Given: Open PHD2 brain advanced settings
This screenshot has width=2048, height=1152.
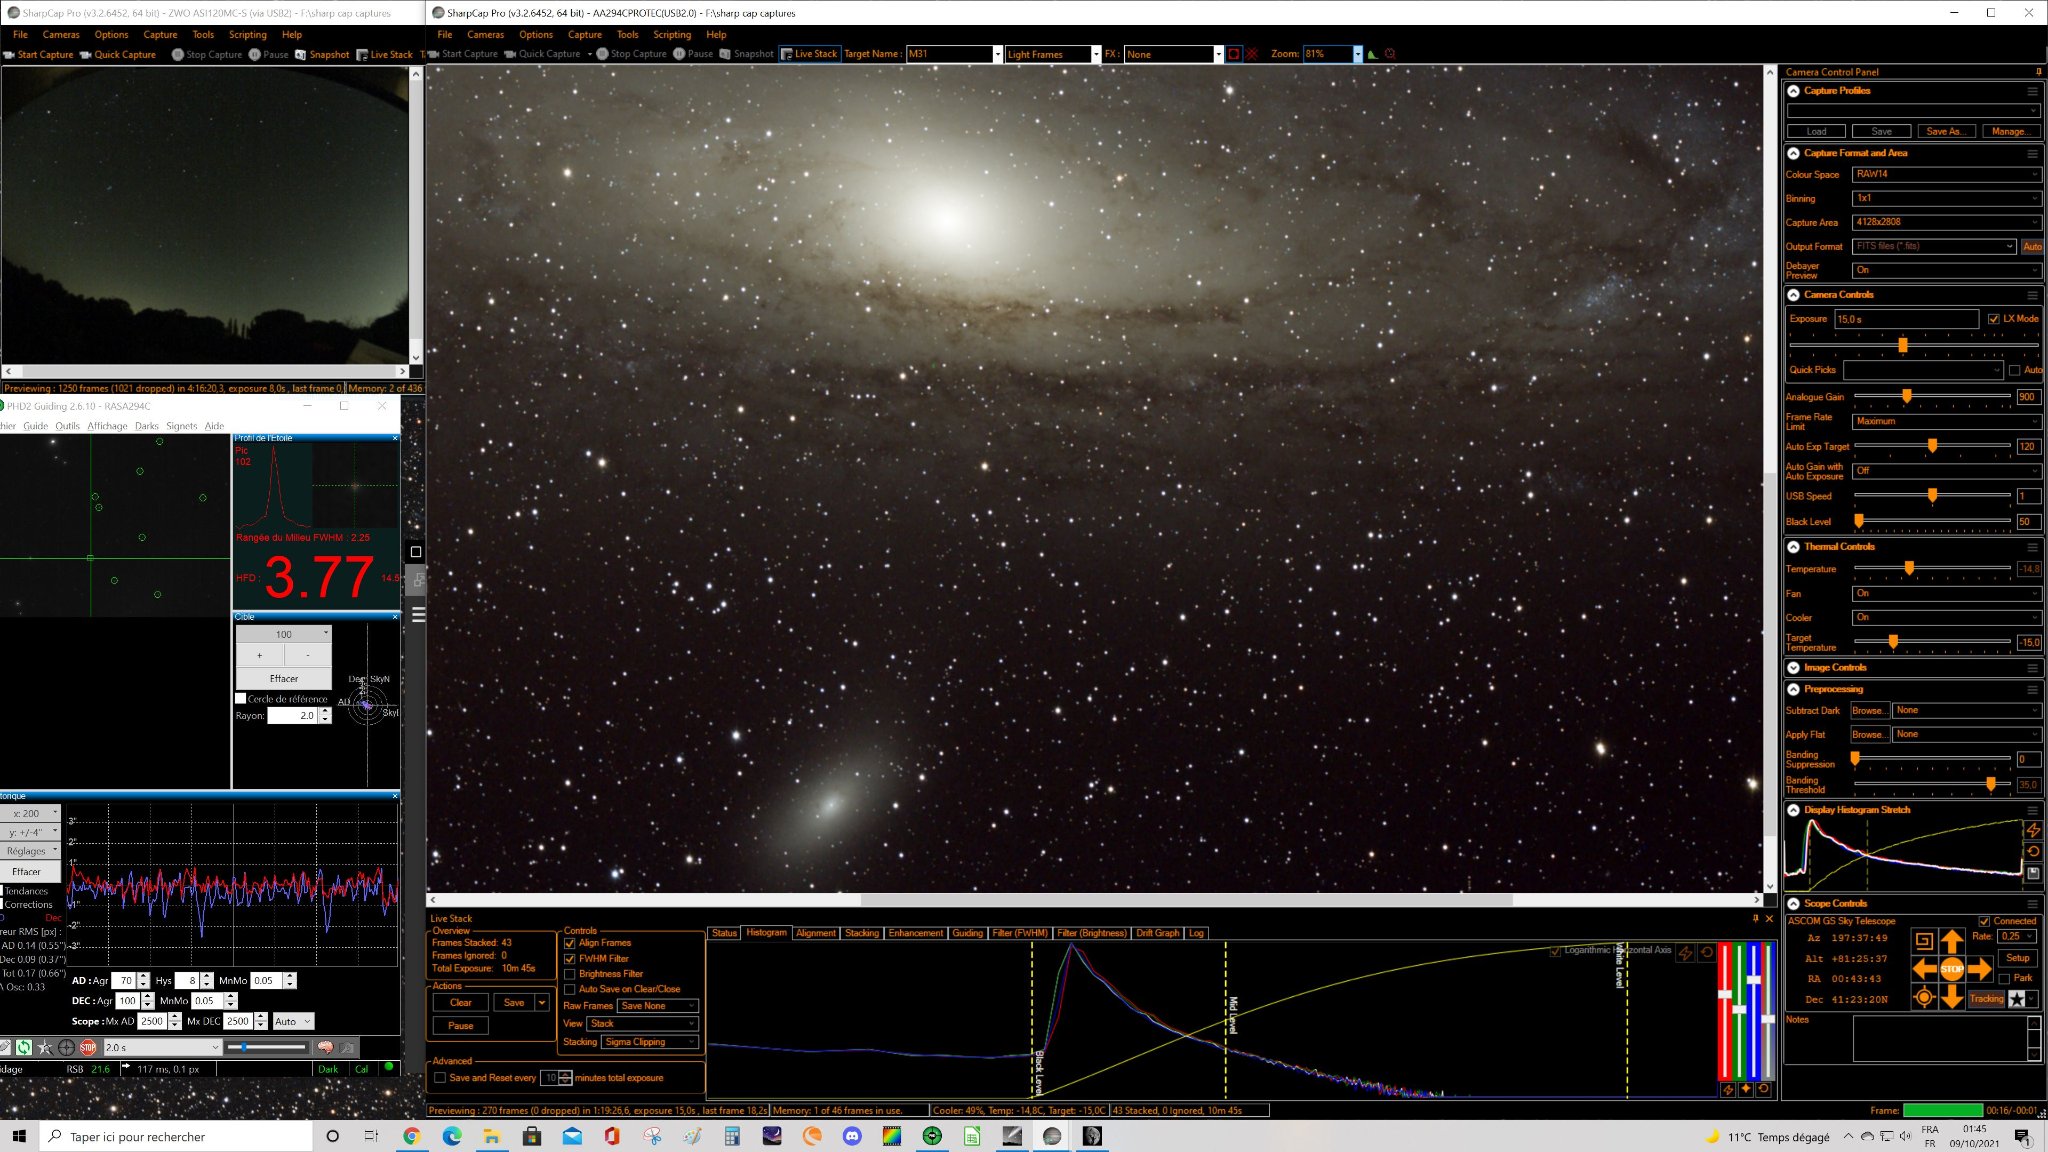Looking at the screenshot, I should click(x=325, y=1048).
